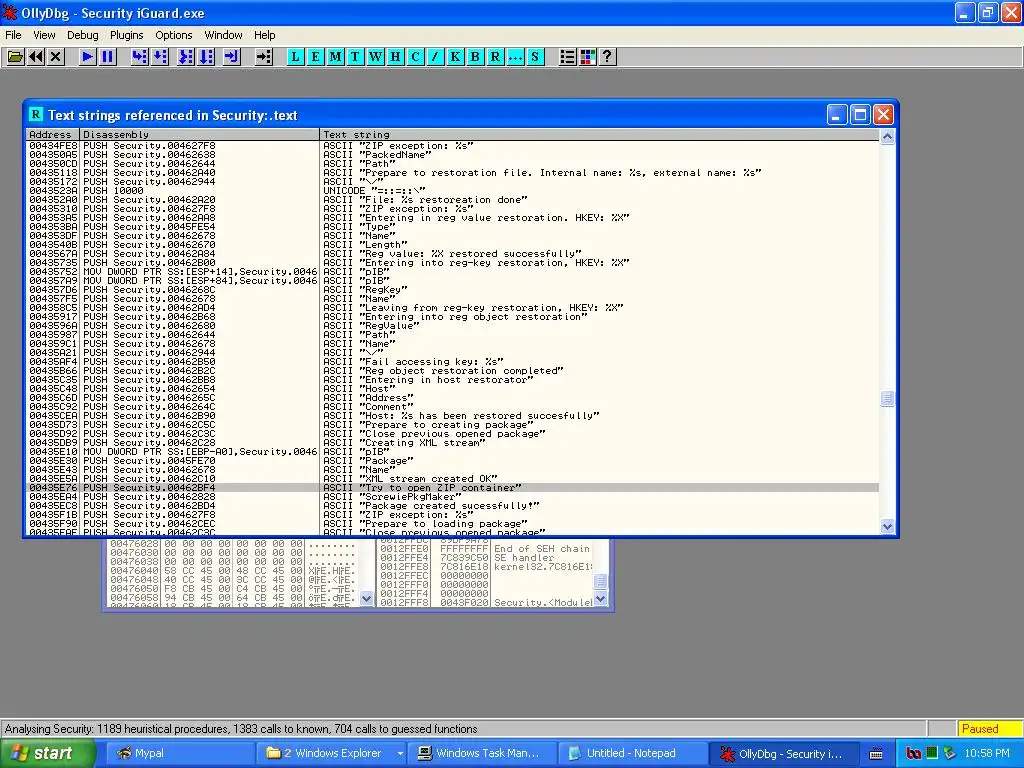This screenshot has height=768, width=1024.
Task: Click the Start button on taskbar
Action: pos(48,754)
